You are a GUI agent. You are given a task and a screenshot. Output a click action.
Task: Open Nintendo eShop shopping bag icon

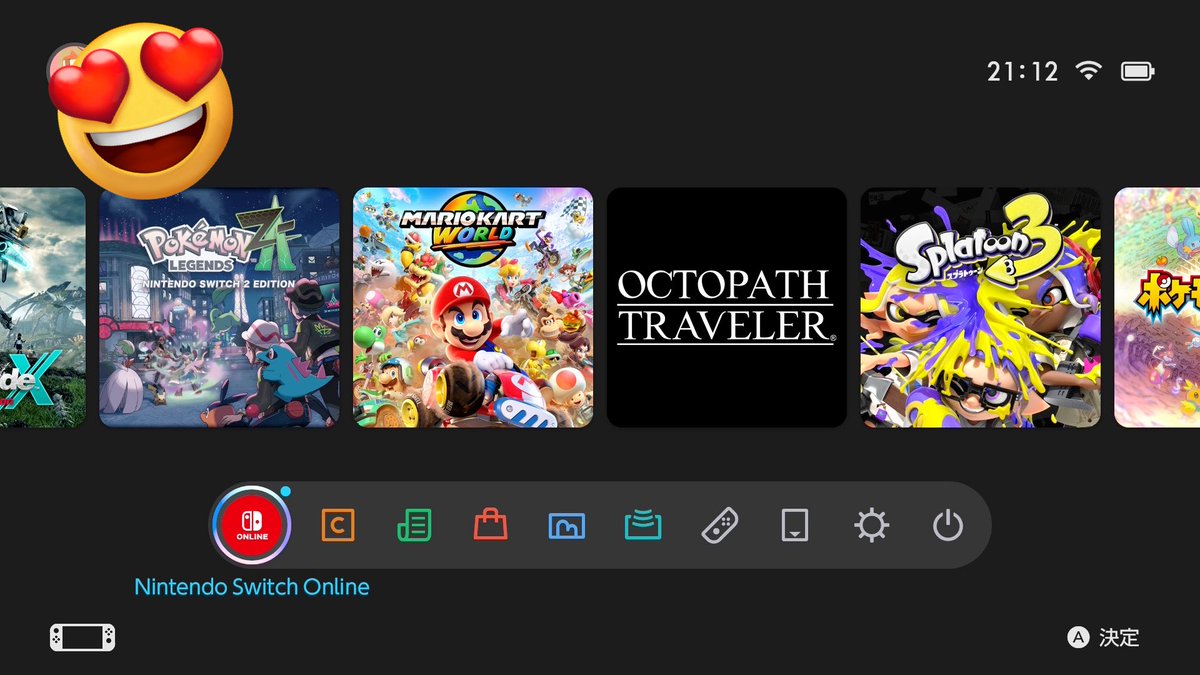point(490,525)
